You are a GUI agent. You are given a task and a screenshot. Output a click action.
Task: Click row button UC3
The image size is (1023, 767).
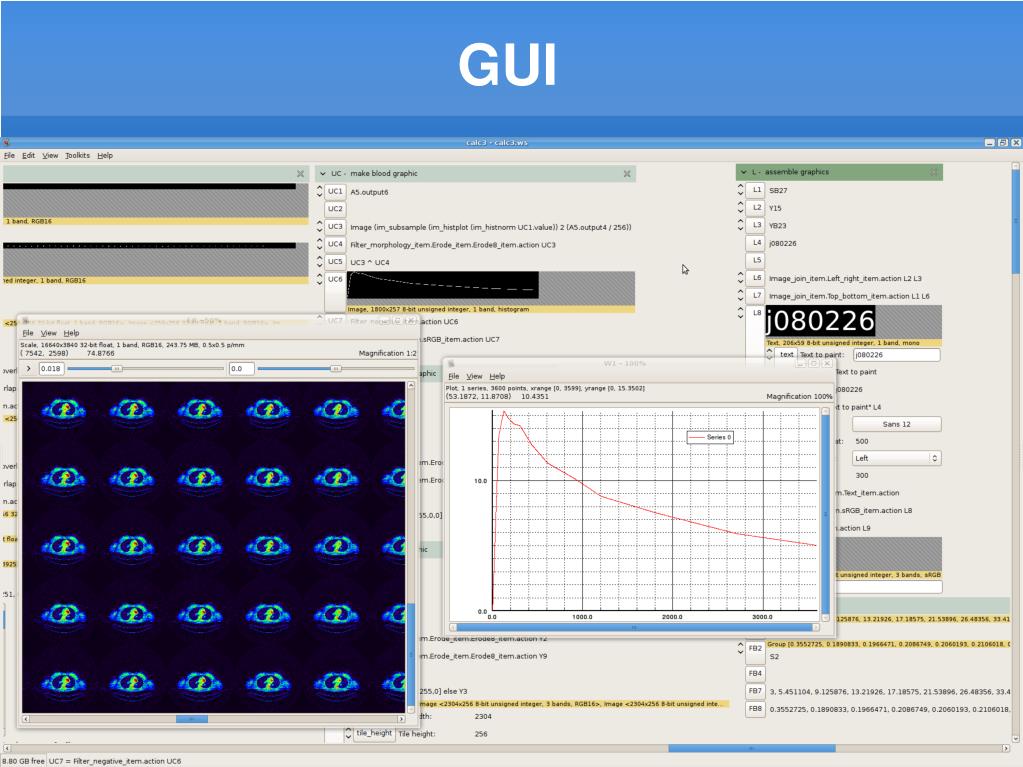[335, 227]
